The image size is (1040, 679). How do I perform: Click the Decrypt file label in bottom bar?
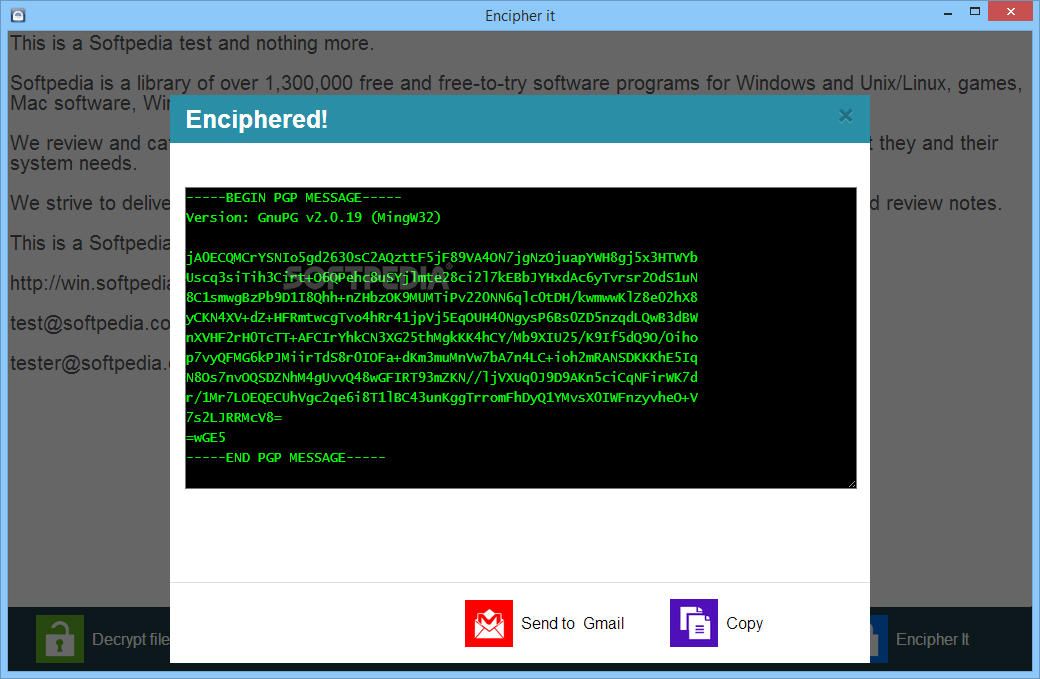[131, 639]
